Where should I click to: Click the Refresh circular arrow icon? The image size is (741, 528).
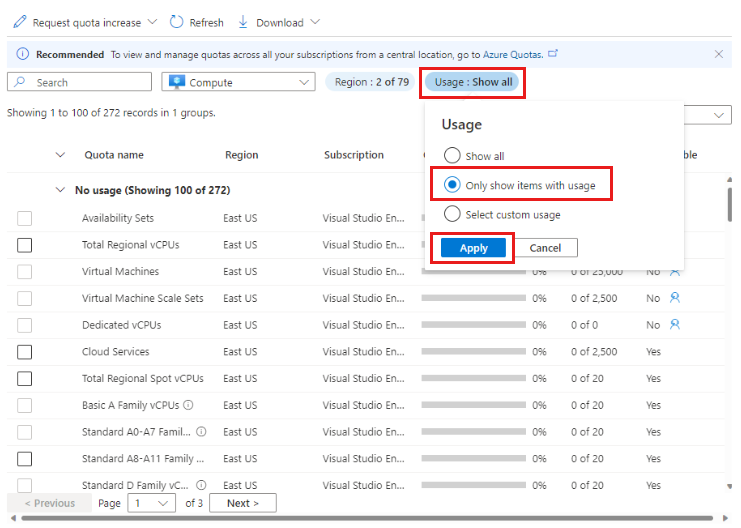tap(176, 22)
